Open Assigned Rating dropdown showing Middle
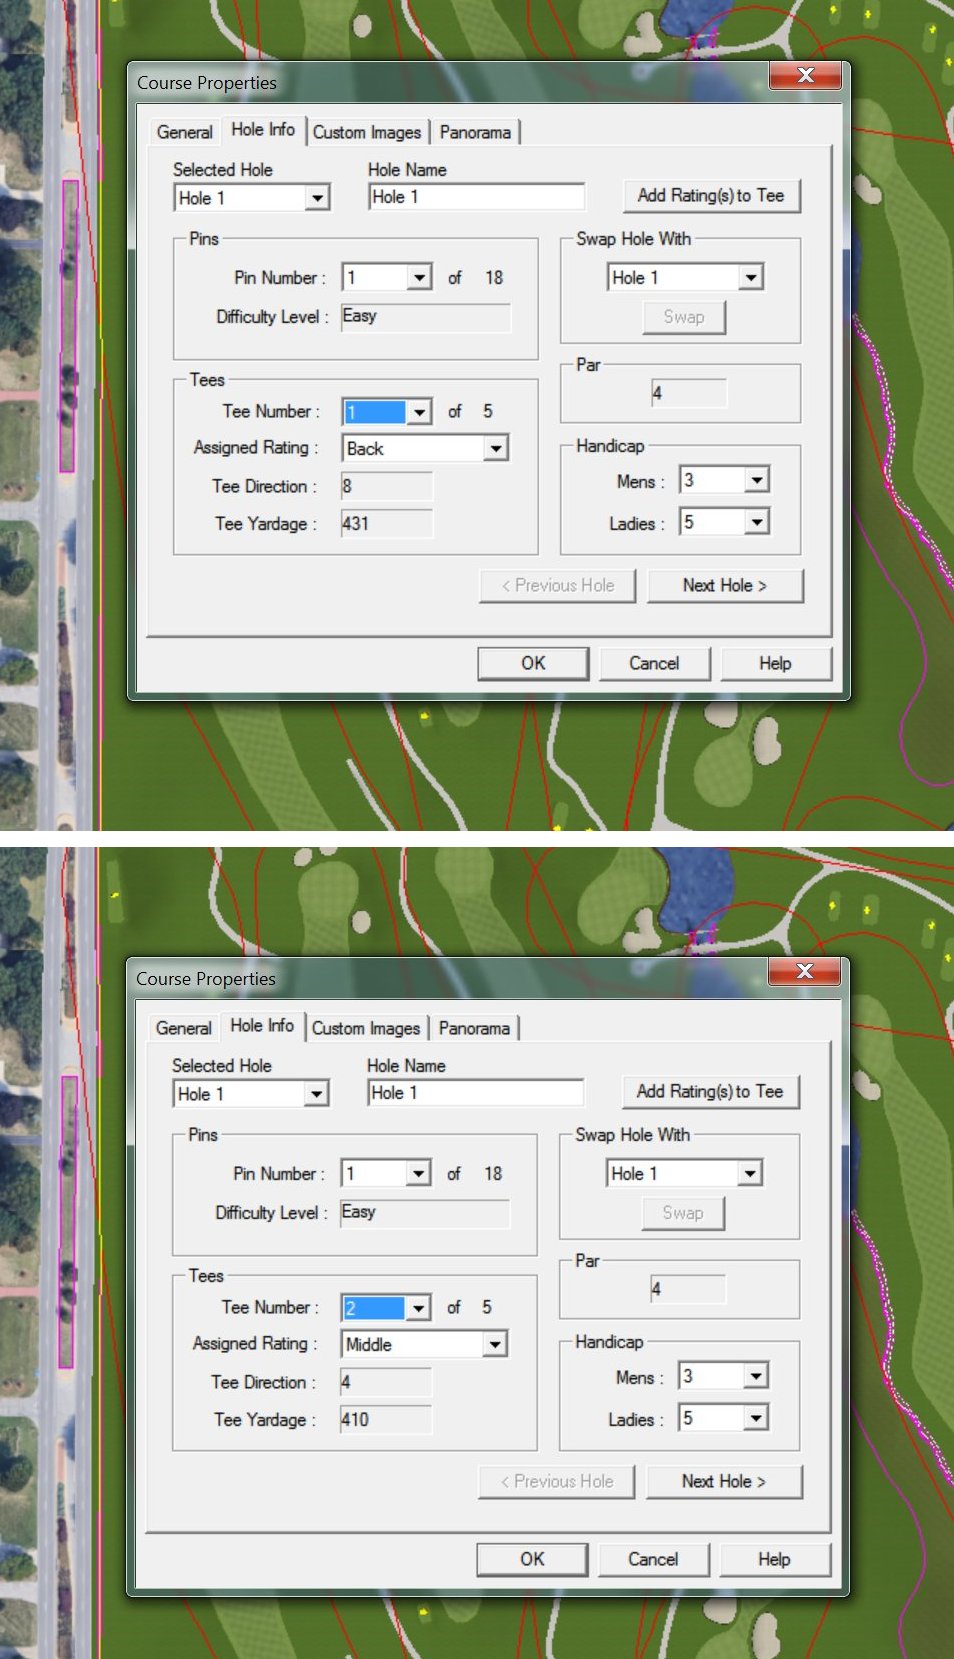 495,1345
